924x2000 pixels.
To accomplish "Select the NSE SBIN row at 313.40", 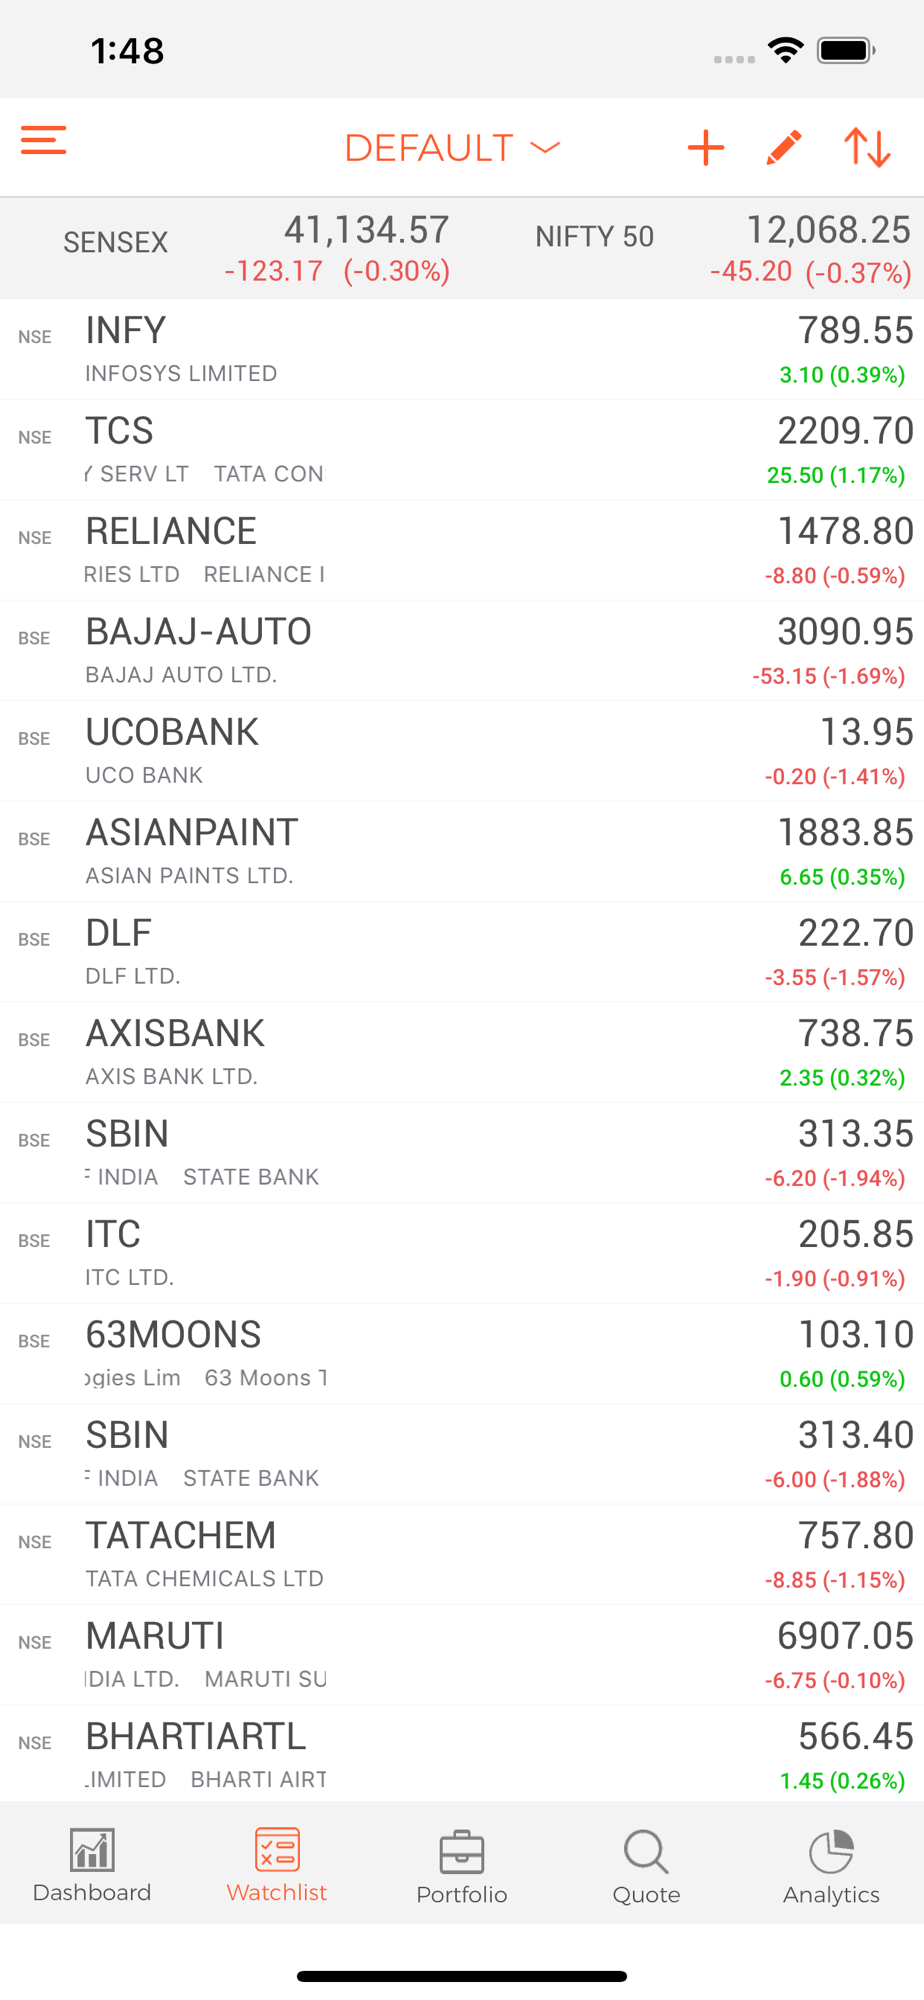I will (x=462, y=1454).
